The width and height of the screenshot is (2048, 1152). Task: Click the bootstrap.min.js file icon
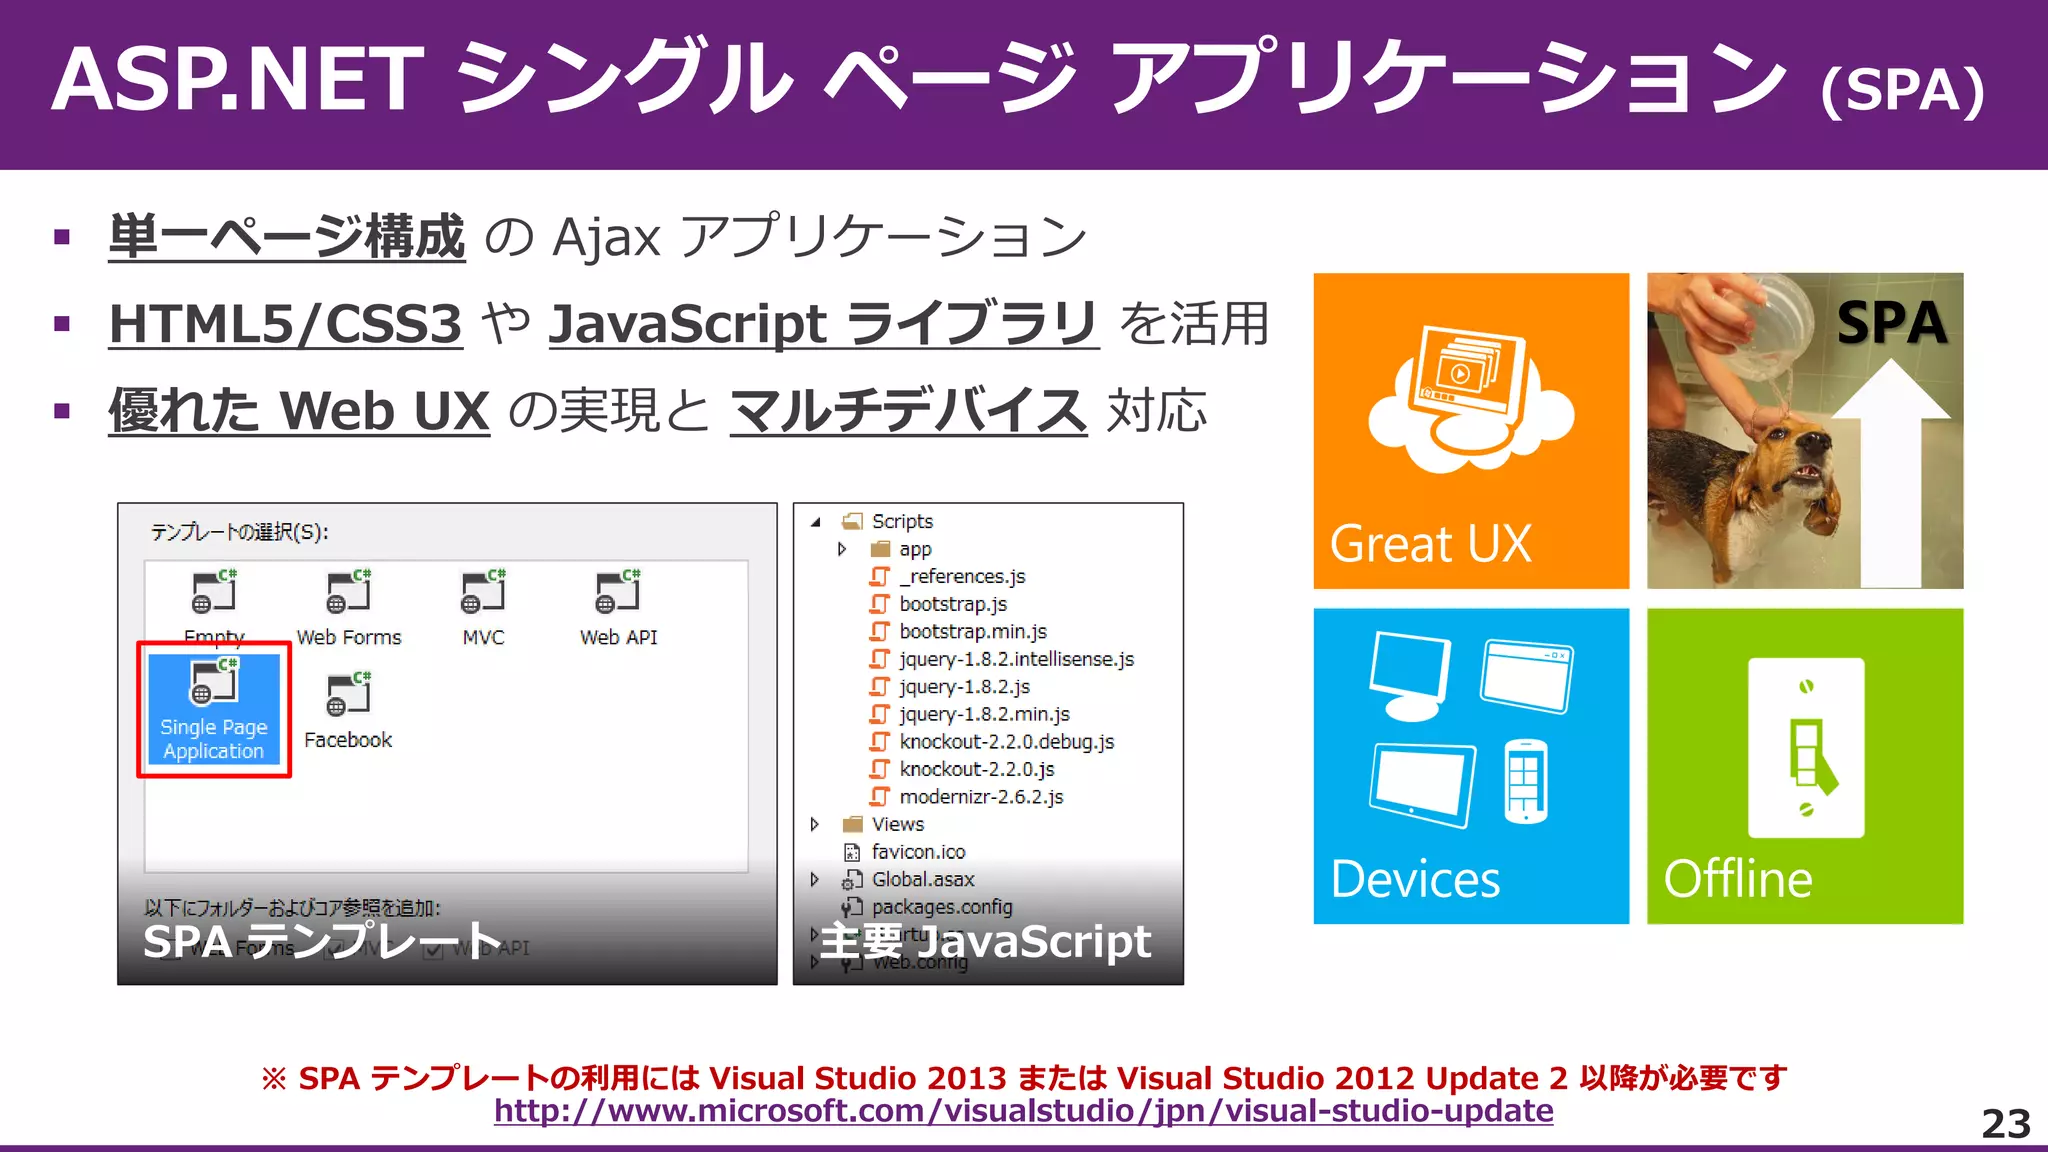click(x=879, y=631)
